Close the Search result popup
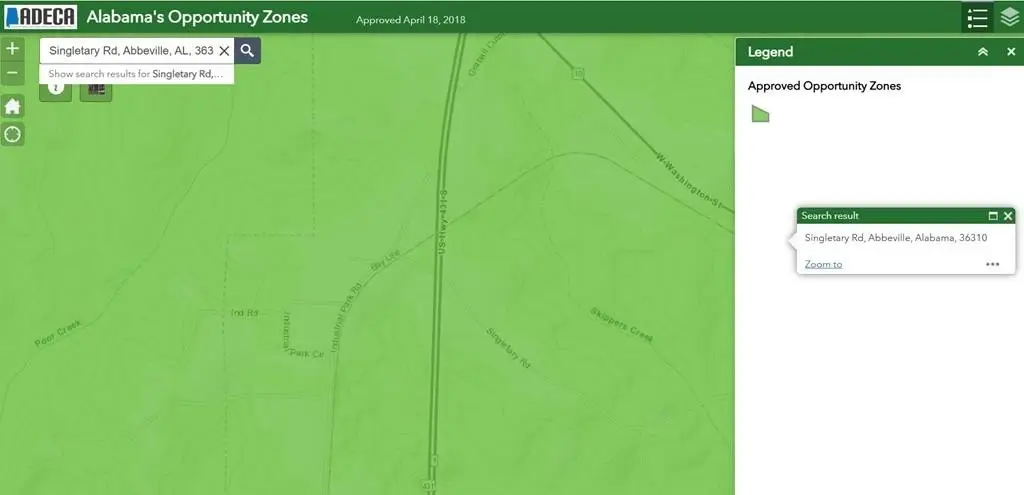 coord(1008,216)
